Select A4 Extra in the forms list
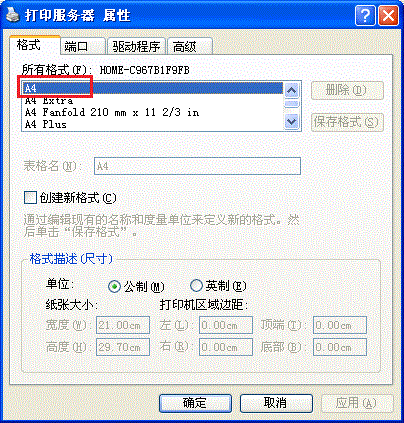Screen dimensions: 404x423 tap(153, 100)
